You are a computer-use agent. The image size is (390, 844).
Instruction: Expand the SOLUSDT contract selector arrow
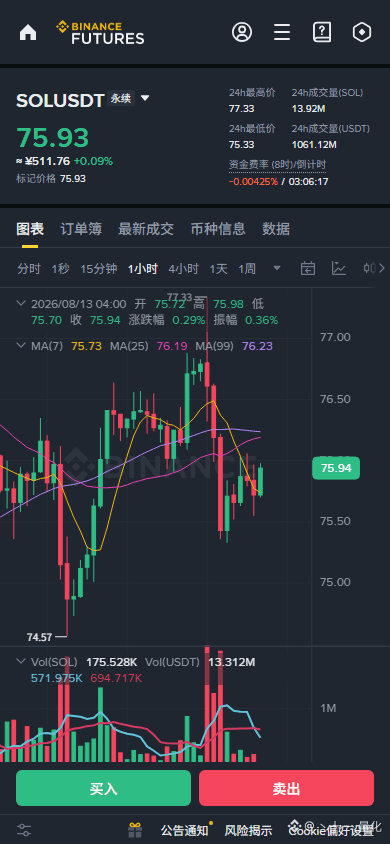tap(145, 99)
